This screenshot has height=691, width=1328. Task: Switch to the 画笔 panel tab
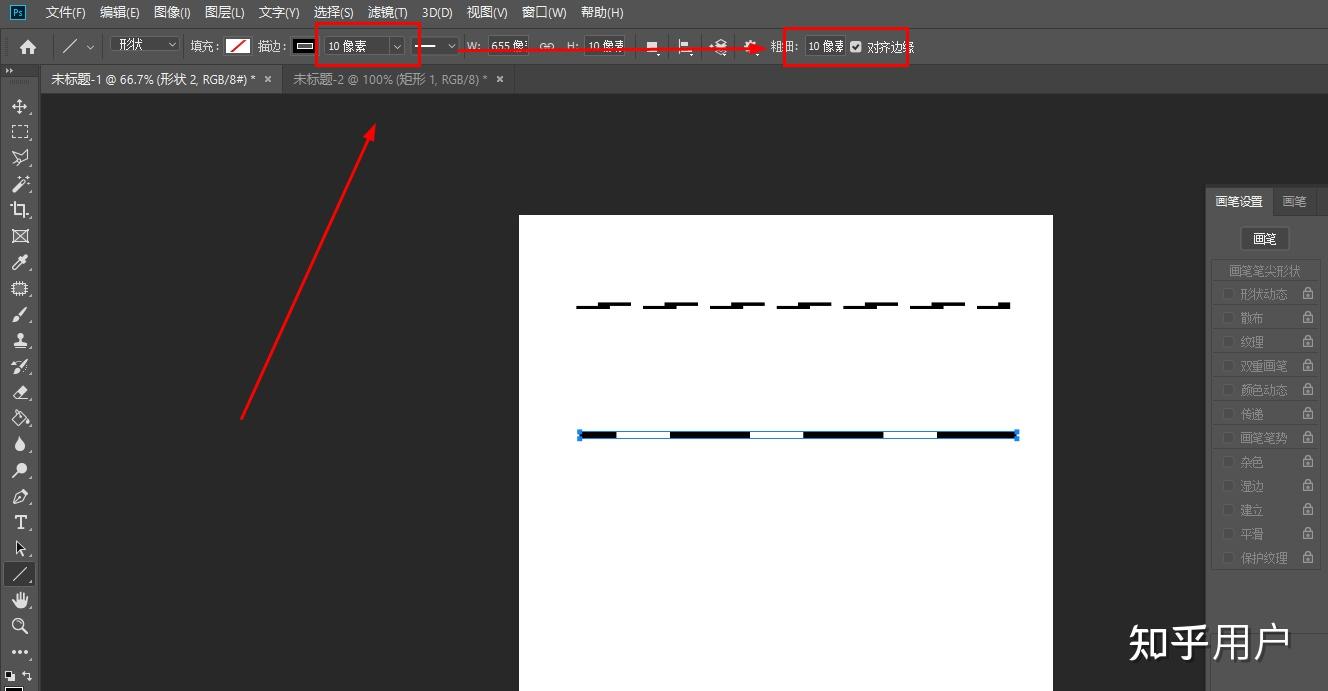click(1294, 201)
